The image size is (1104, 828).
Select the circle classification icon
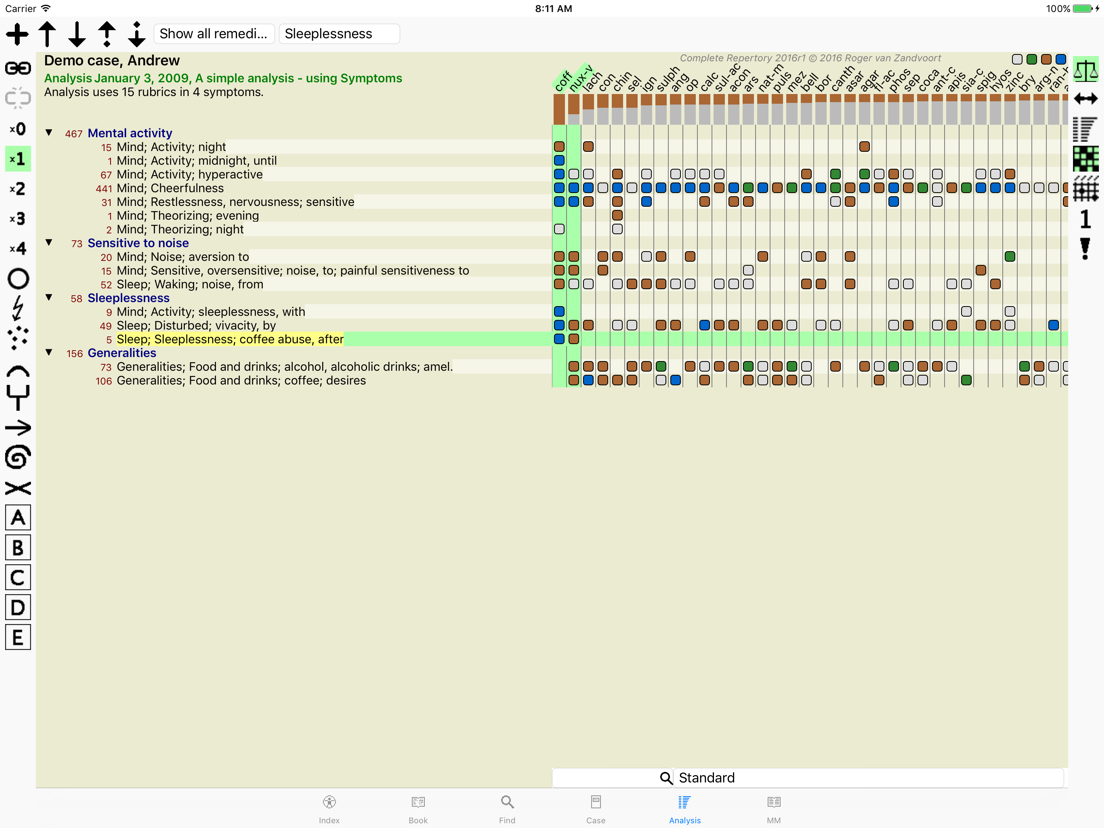tap(18, 279)
